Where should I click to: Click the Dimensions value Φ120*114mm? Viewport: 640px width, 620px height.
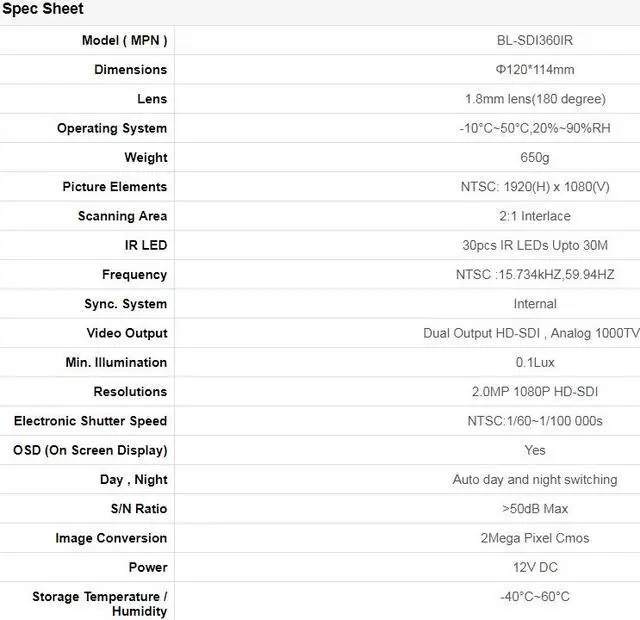click(x=535, y=70)
